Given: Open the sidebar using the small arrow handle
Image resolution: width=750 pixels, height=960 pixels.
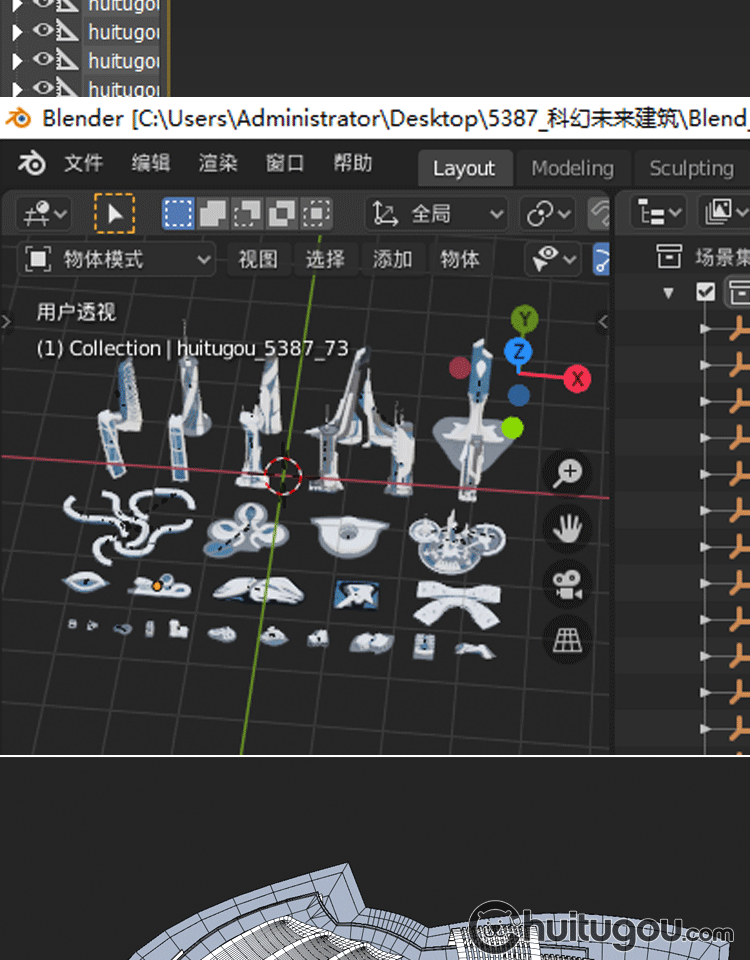Looking at the screenshot, I should (x=603, y=321).
